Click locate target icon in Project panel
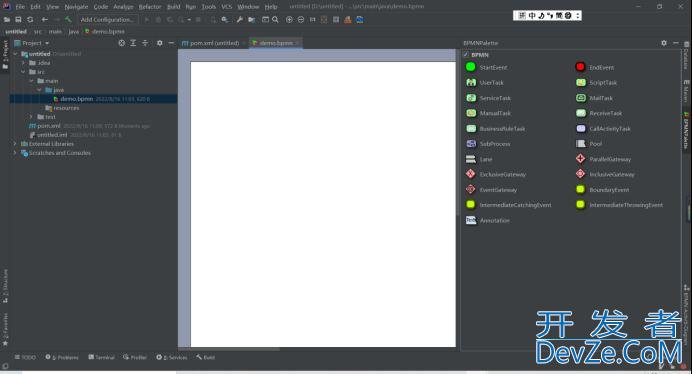This screenshot has height=374, width=692. click(x=121, y=43)
